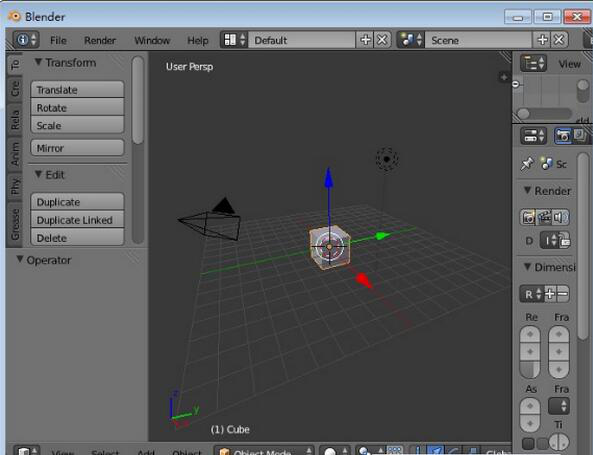Collapse the Dimensions panel

pyautogui.click(x=528, y=267)
